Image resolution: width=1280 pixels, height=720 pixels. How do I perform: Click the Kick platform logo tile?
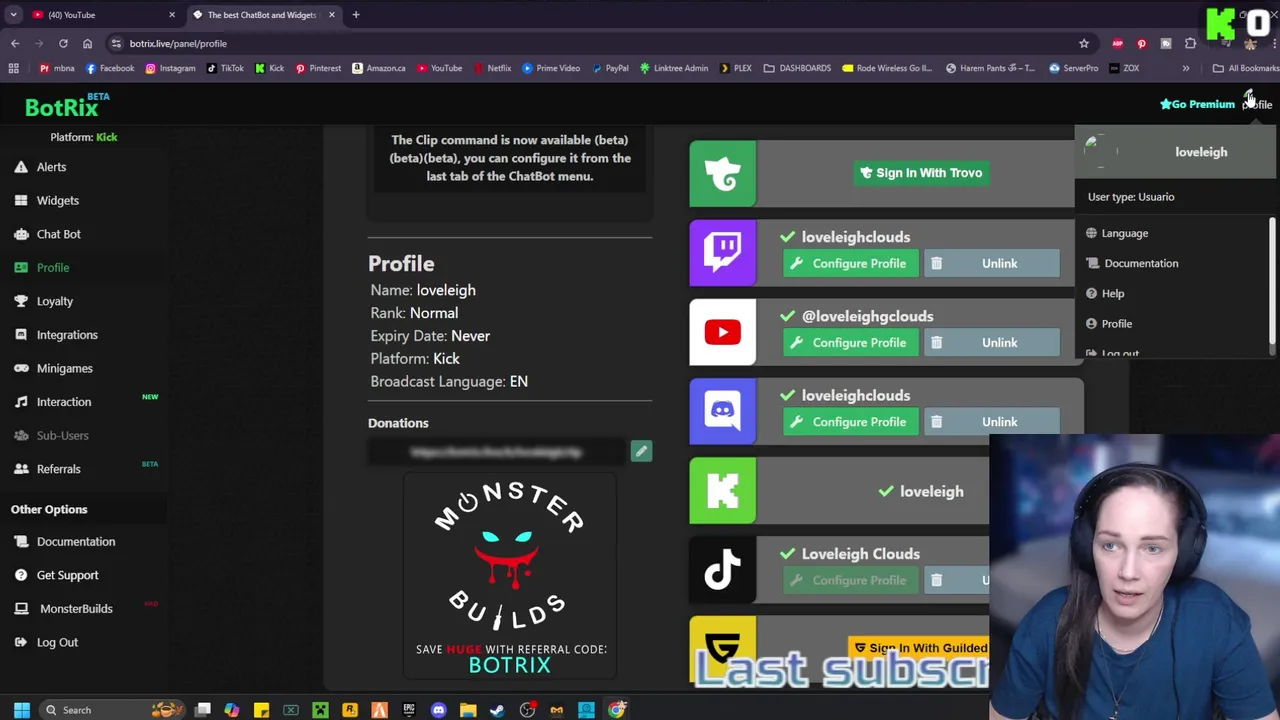coord(722,491)
